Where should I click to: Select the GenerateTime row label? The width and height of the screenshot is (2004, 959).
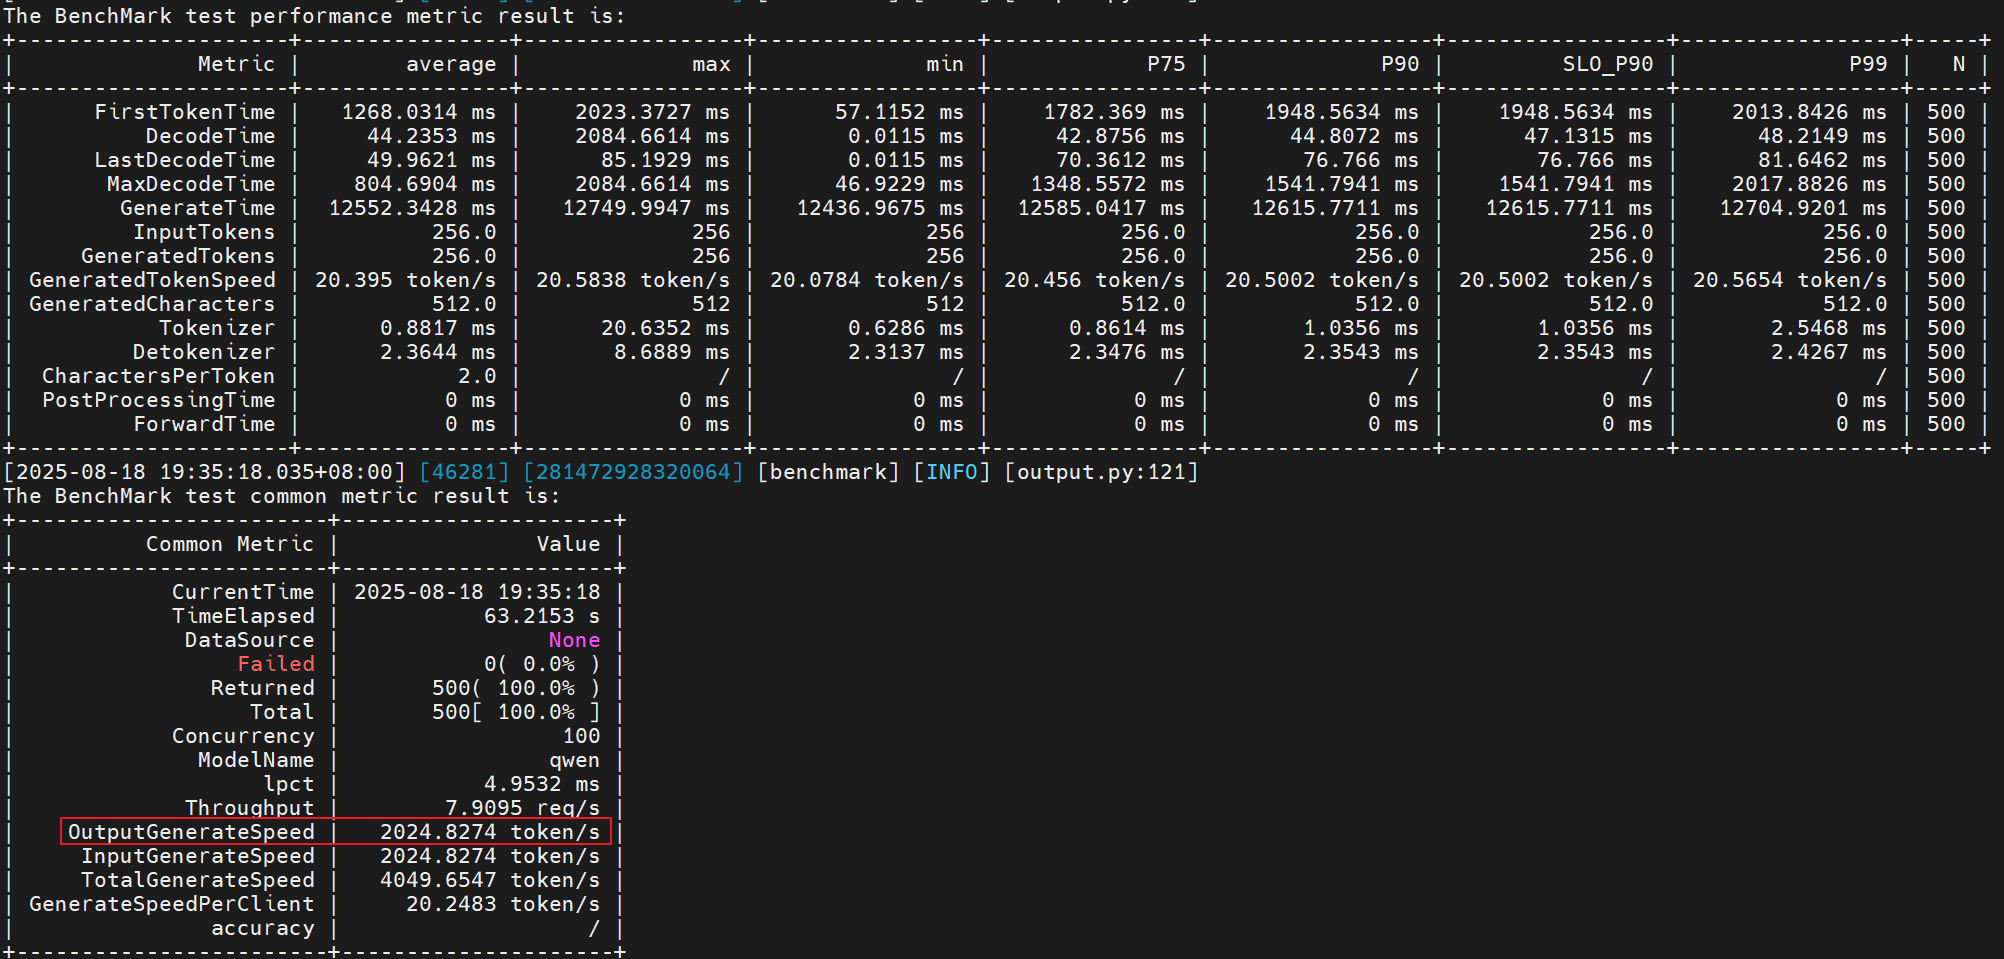click(x=198, y=208)
